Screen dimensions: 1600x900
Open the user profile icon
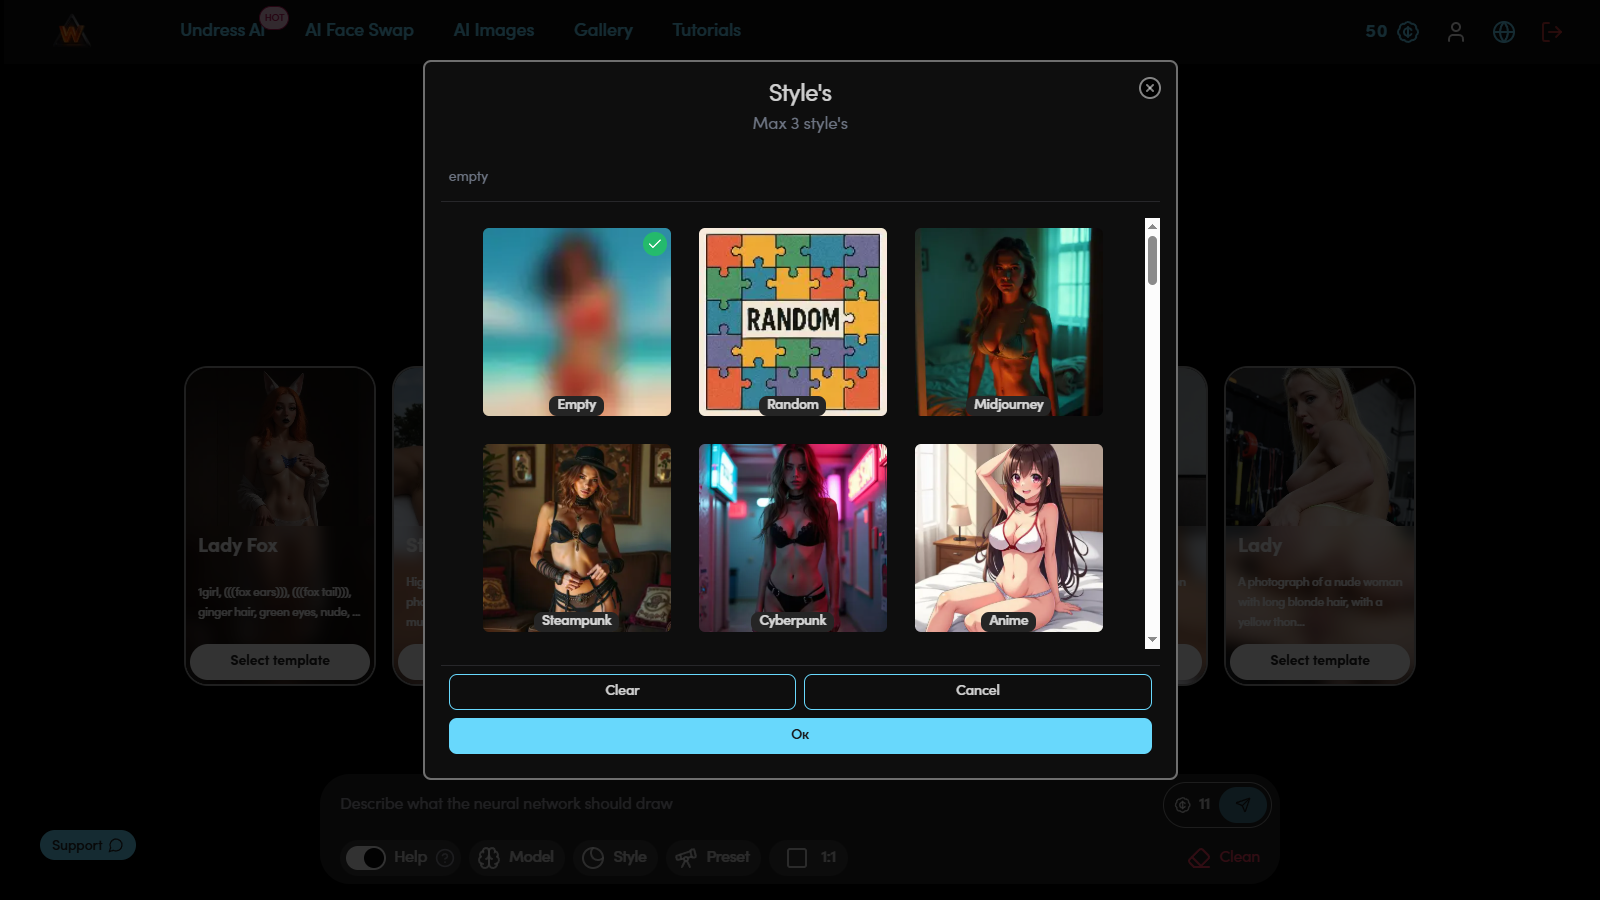(x=1456, y=32)
